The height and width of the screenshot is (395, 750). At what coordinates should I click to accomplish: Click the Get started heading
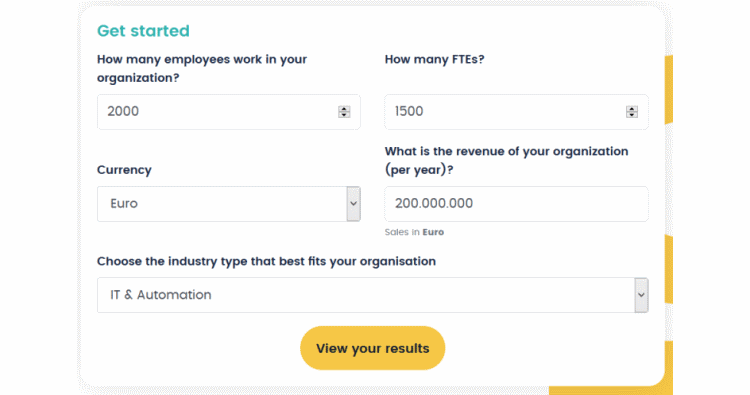point(143,31)
